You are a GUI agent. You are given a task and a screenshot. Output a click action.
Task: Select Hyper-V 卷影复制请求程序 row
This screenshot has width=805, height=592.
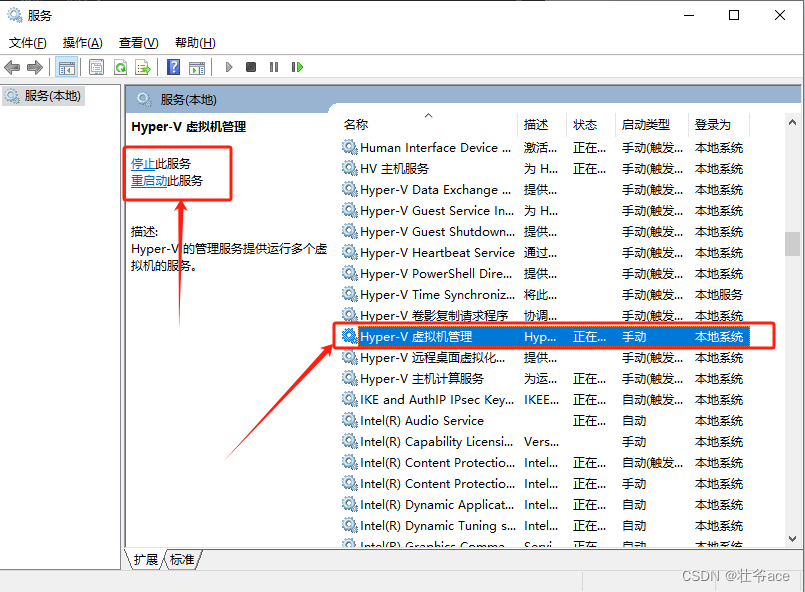pyautogui.click(x=545, y=316)
